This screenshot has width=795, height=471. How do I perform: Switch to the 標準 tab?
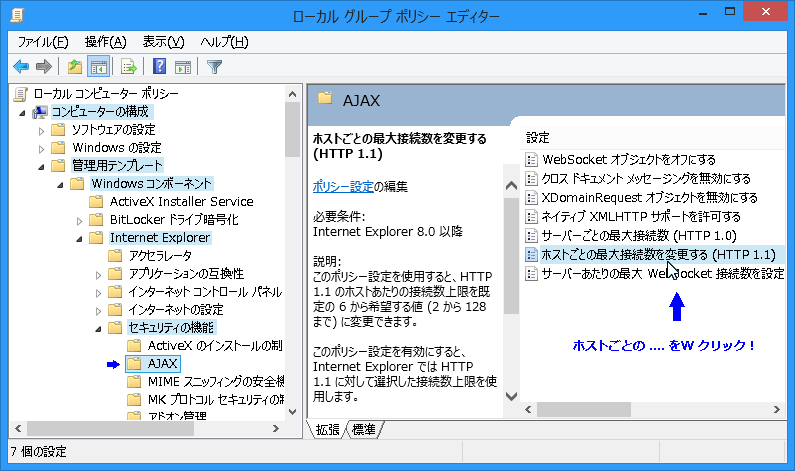[x=364, y=430]
